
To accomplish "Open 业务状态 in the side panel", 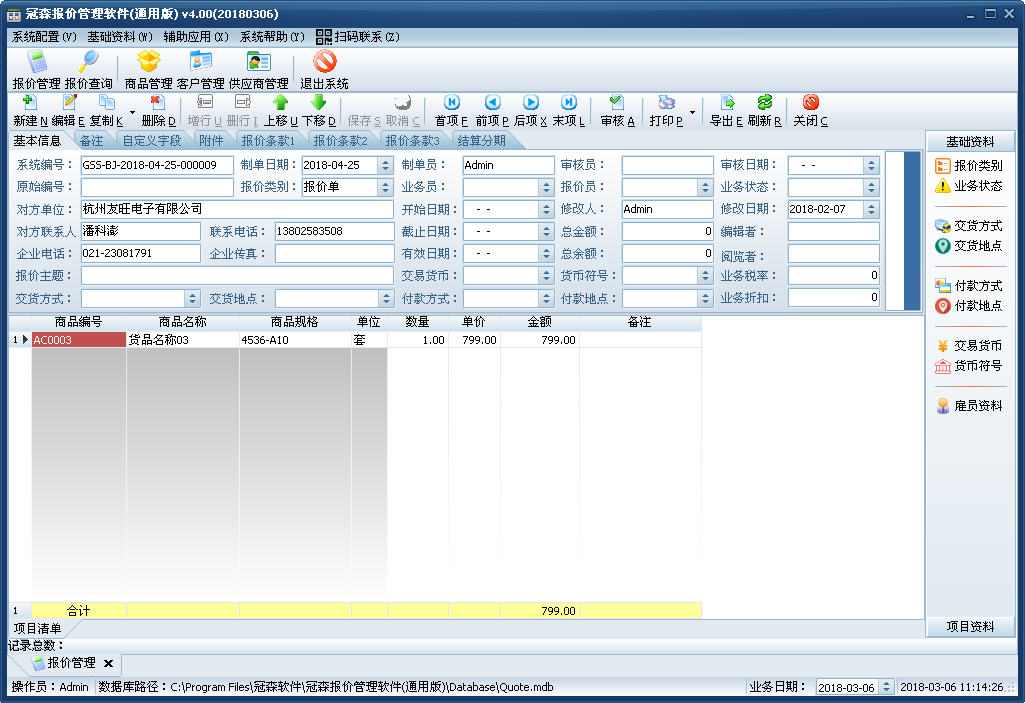I will point(969,186).
